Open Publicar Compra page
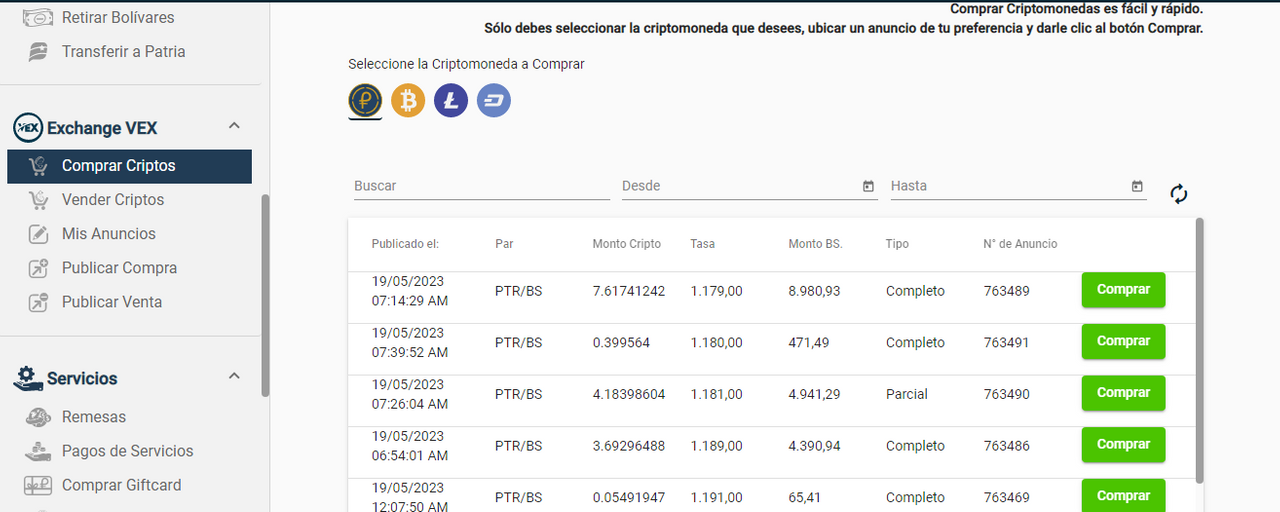 click(119, 268)
